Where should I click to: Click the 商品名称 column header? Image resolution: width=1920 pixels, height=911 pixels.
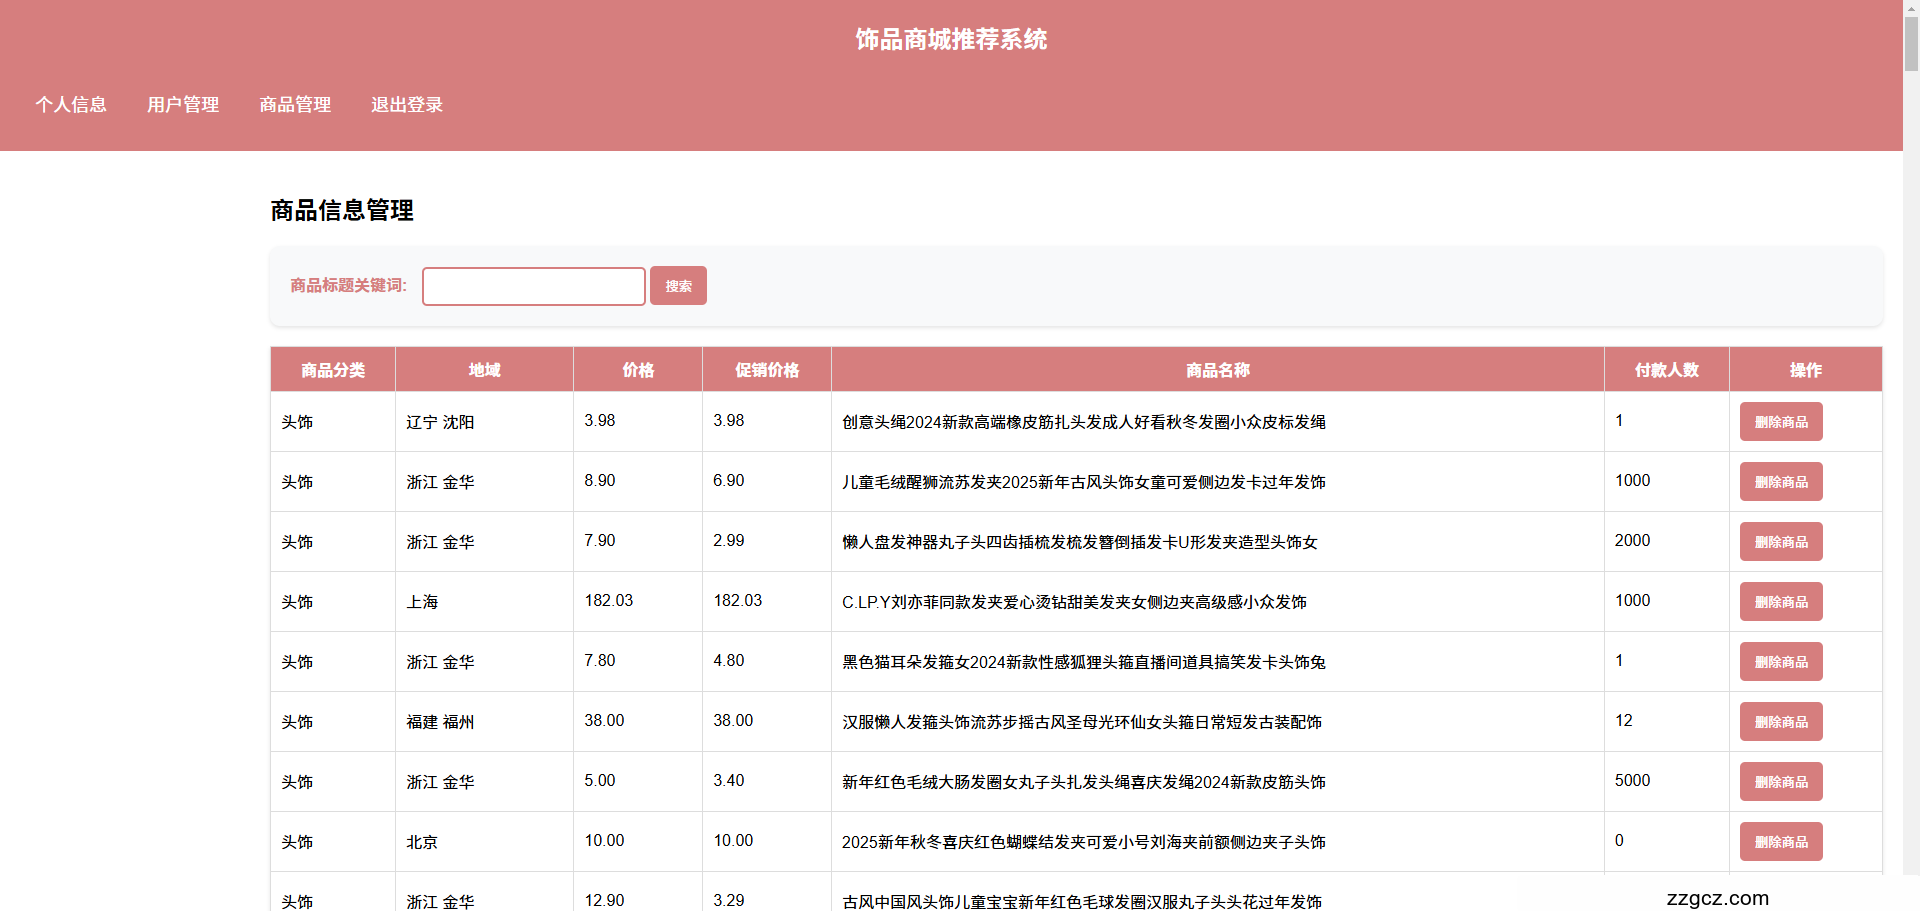pos(1217,369)
